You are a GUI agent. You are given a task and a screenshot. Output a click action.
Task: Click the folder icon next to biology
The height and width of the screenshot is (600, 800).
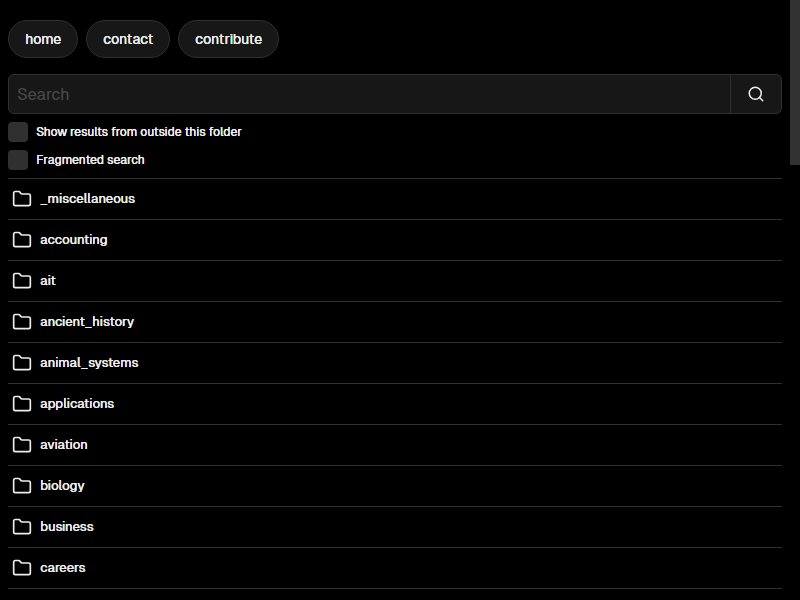click(x=22, y=485)
